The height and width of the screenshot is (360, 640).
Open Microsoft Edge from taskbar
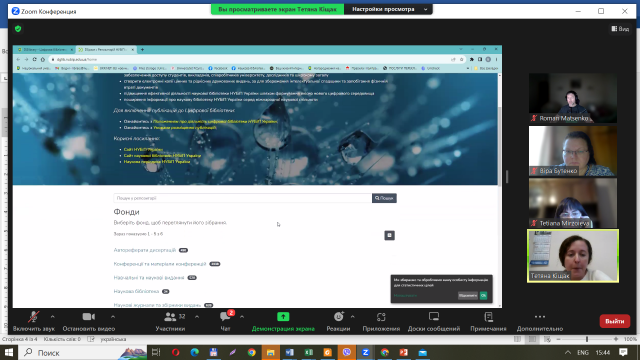click(x=195, y=352)
